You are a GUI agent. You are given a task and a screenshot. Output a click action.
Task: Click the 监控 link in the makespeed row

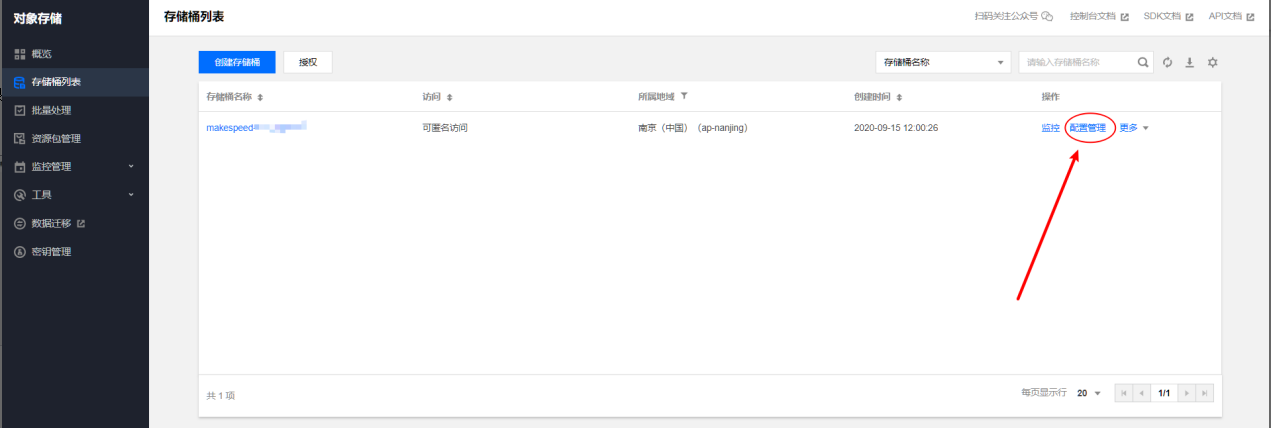coord(1050,128)
